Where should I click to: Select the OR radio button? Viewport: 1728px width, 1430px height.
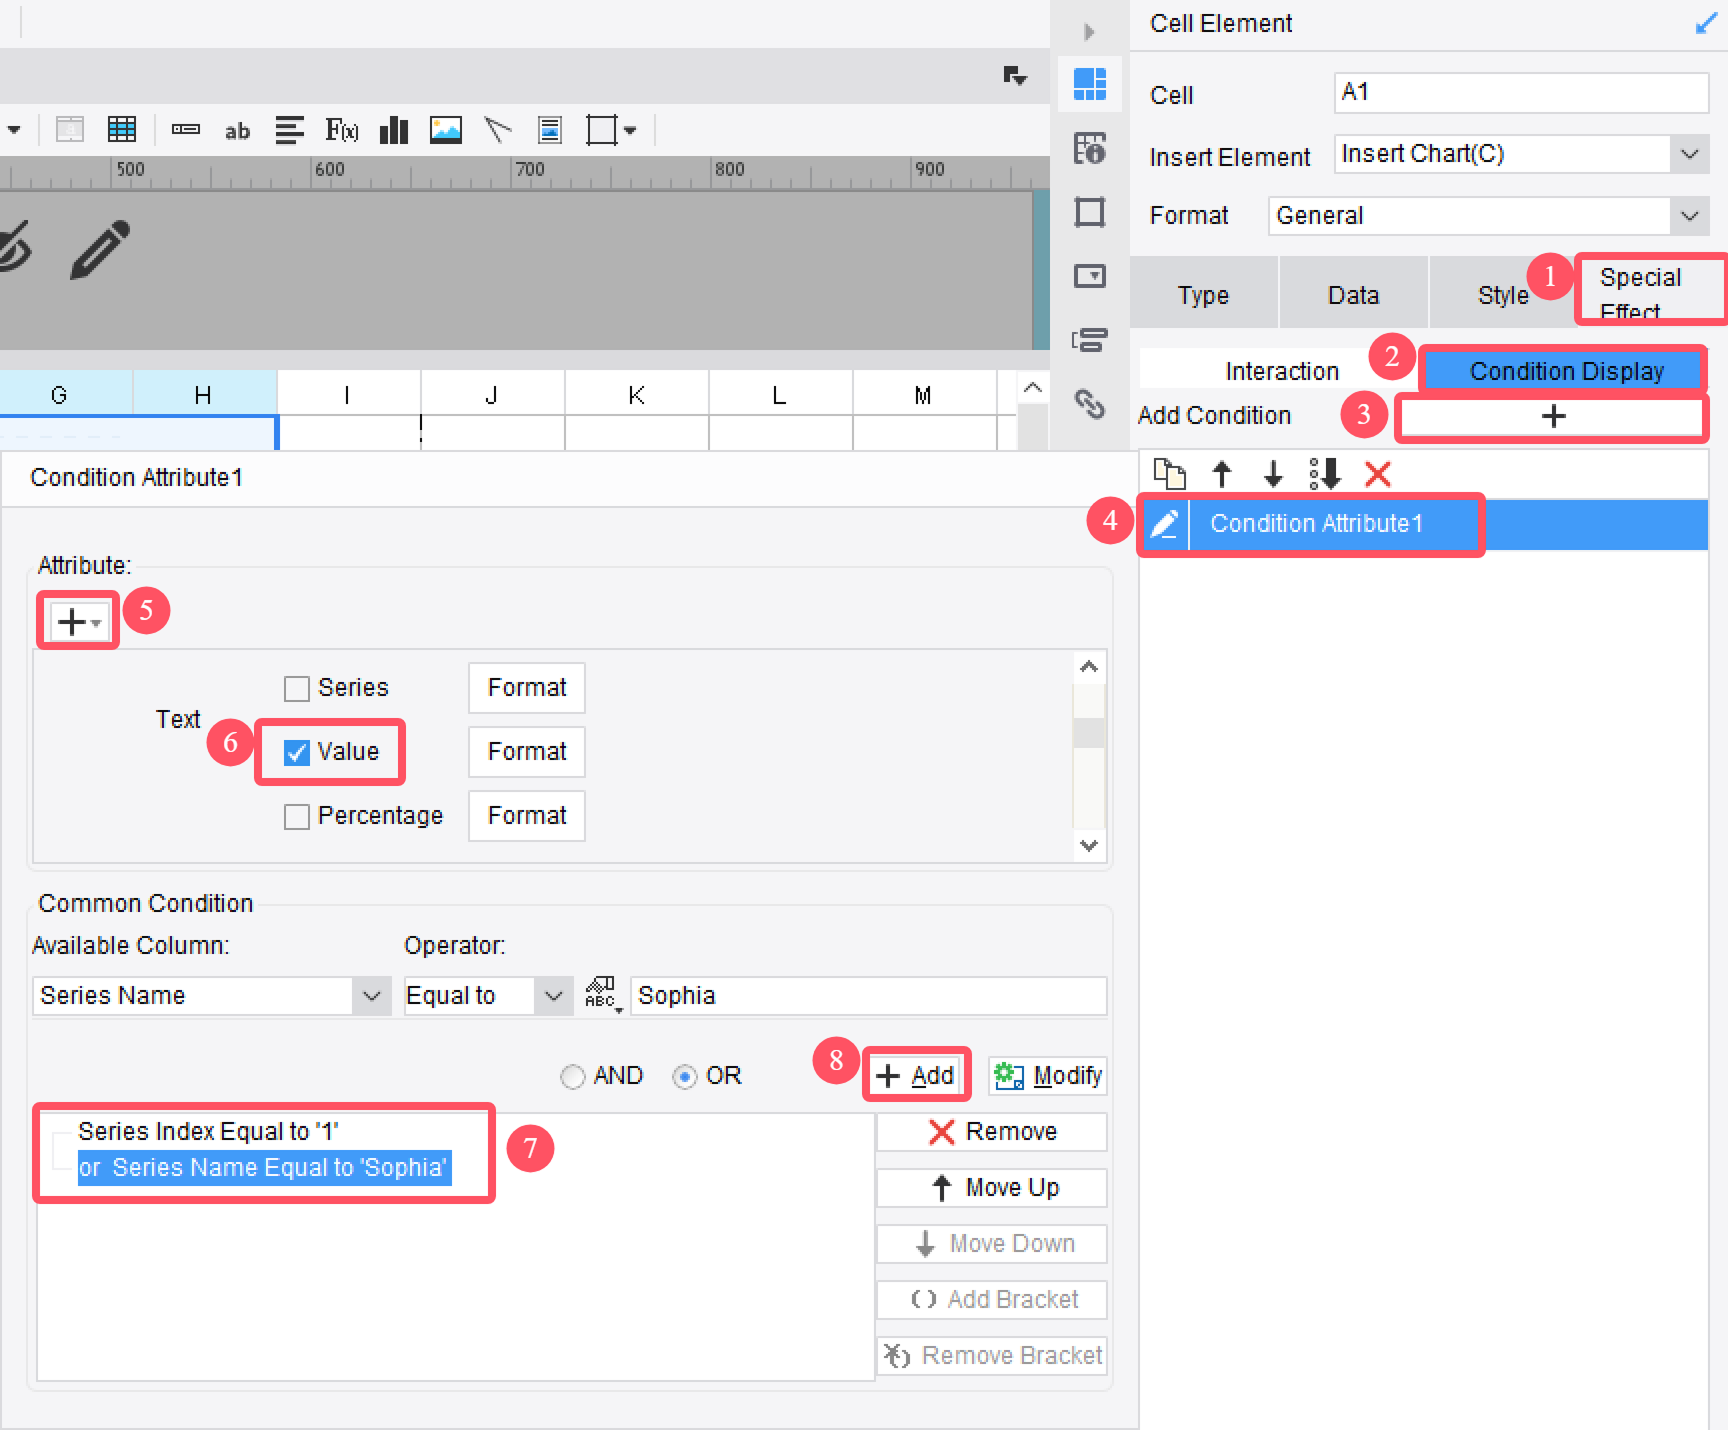[x=685, y=1077]
